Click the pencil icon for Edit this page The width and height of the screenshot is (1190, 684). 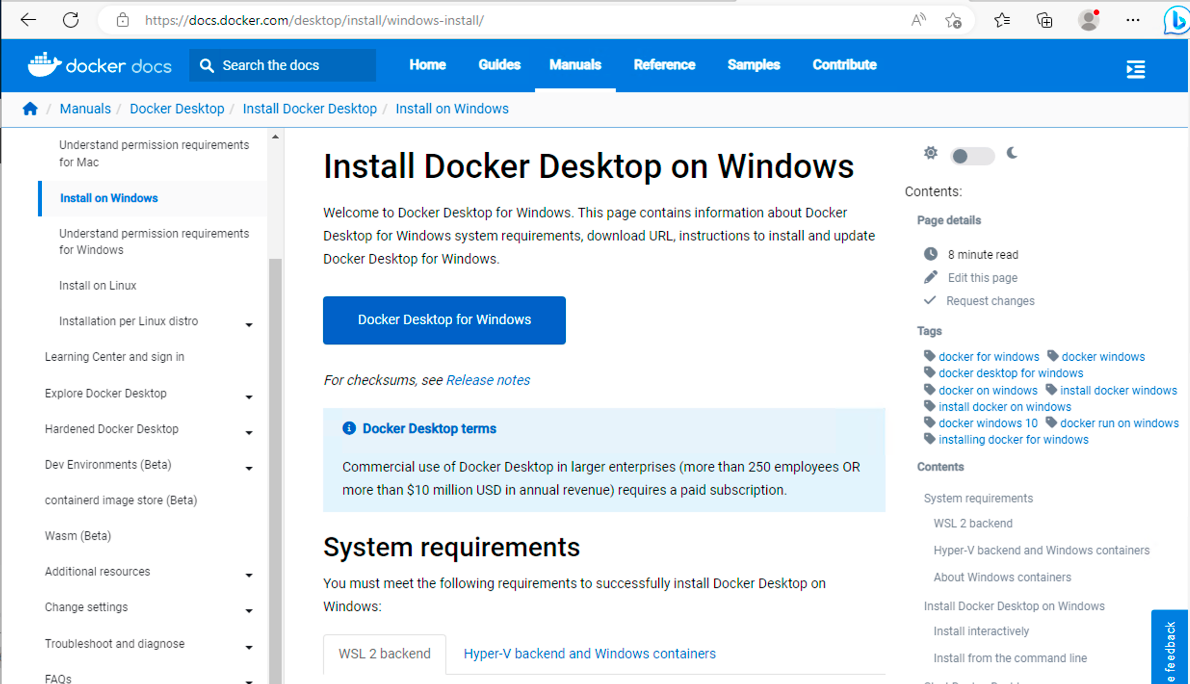[x=930, y=276]
